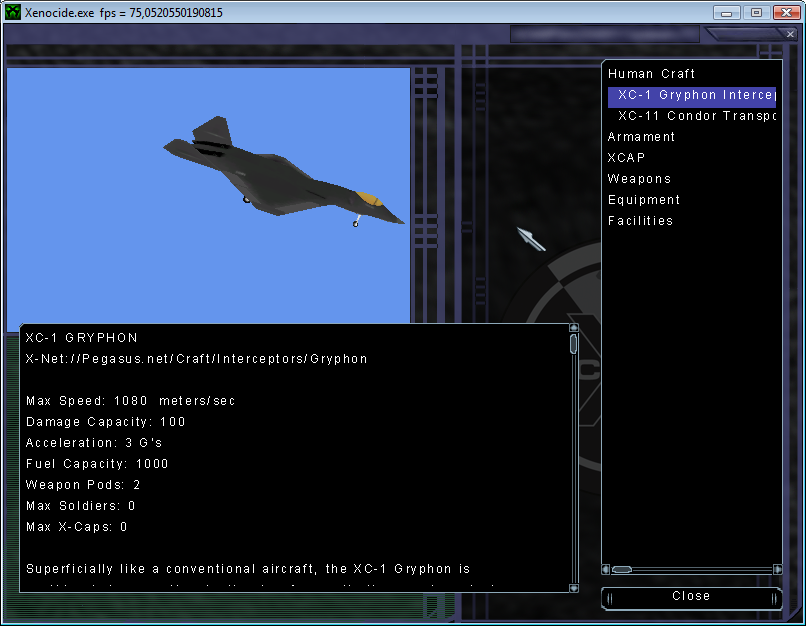This screenshot has width=806, height=626.
Task: Minimize the Xenocide window
Action: tap(726, 12)
